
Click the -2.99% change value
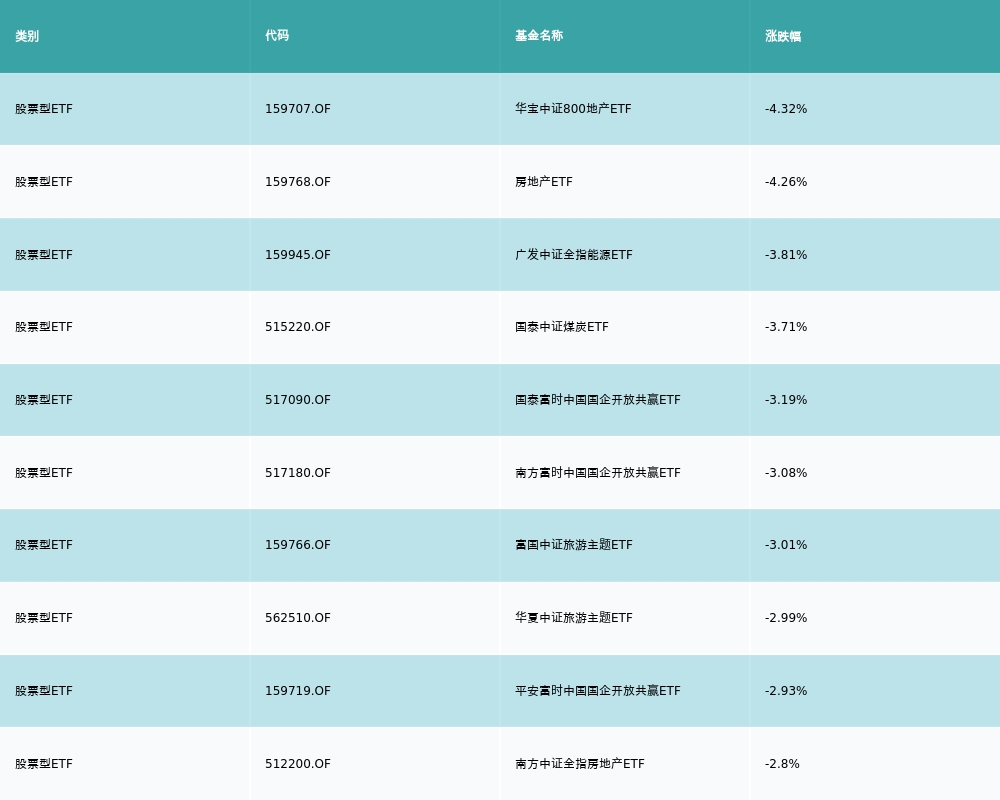tap(786, 618)
